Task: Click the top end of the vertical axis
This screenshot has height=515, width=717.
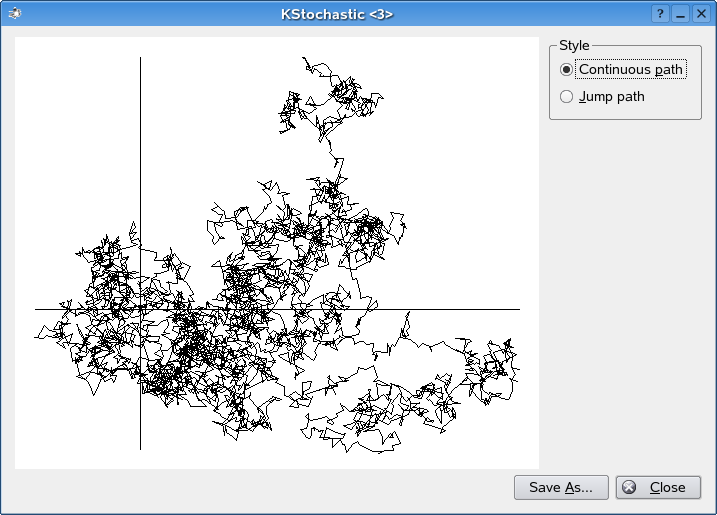Action: coord(140,59)
